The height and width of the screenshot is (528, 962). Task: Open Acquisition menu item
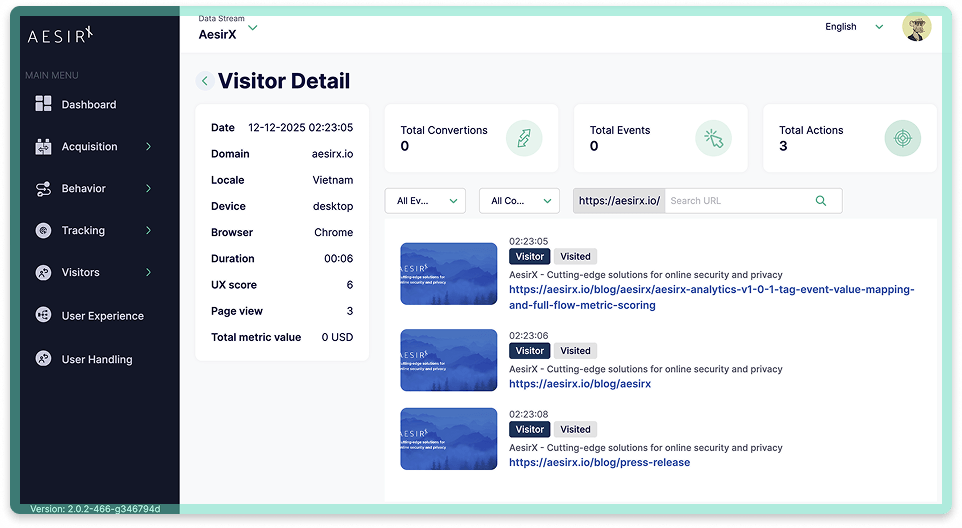pyautogui.click(x=90, y=147)
